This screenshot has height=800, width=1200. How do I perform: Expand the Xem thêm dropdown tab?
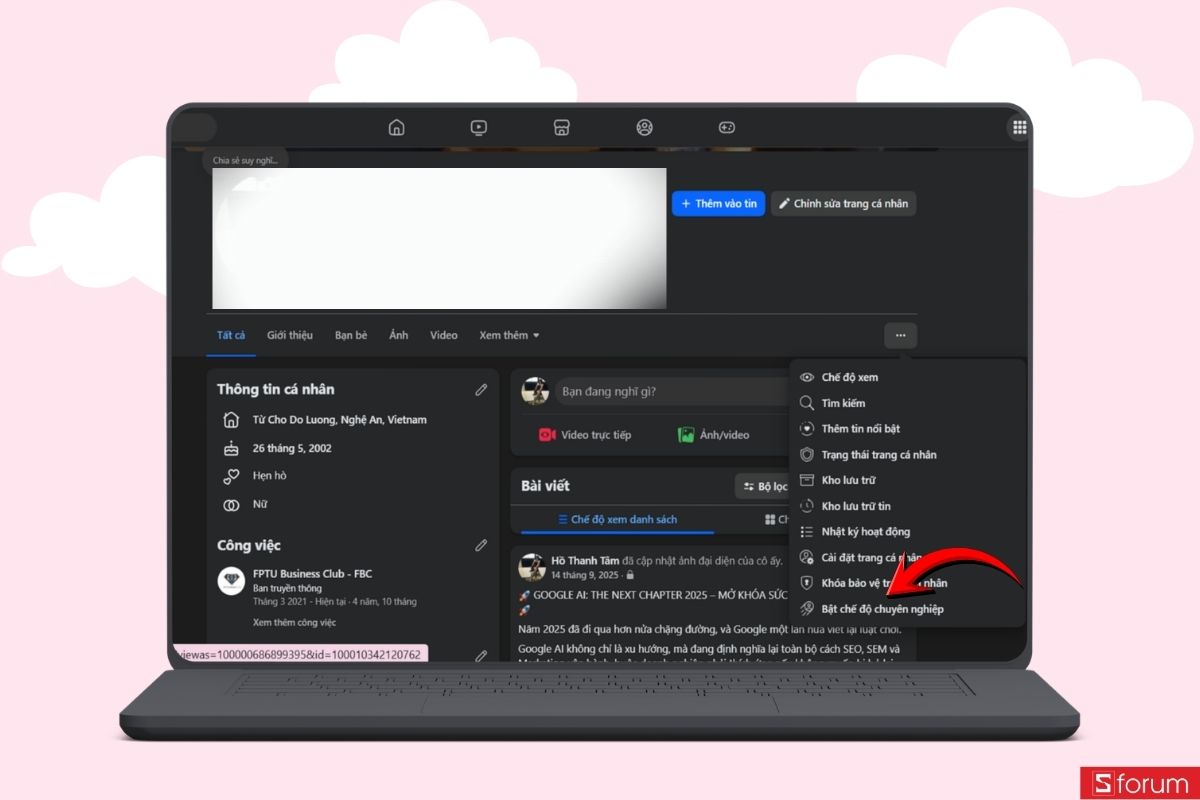[509, 335]
